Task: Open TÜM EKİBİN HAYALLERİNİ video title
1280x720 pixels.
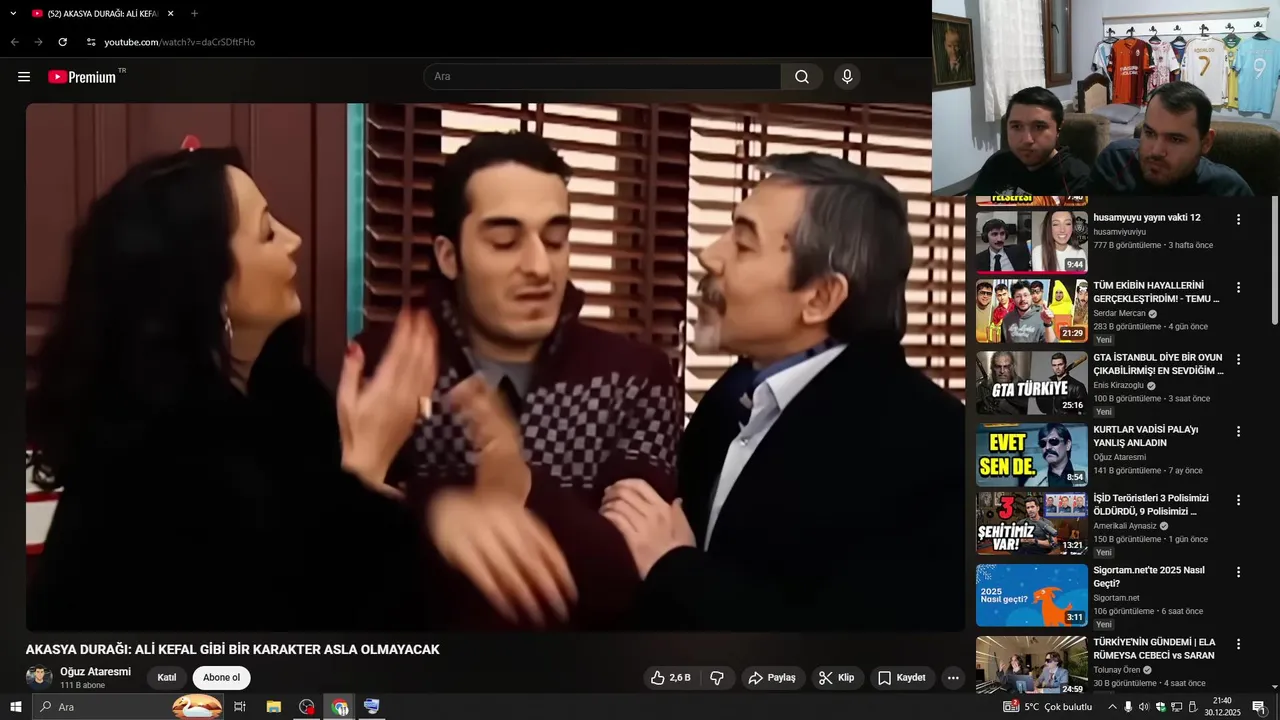Action: [x=1156, y=292]
